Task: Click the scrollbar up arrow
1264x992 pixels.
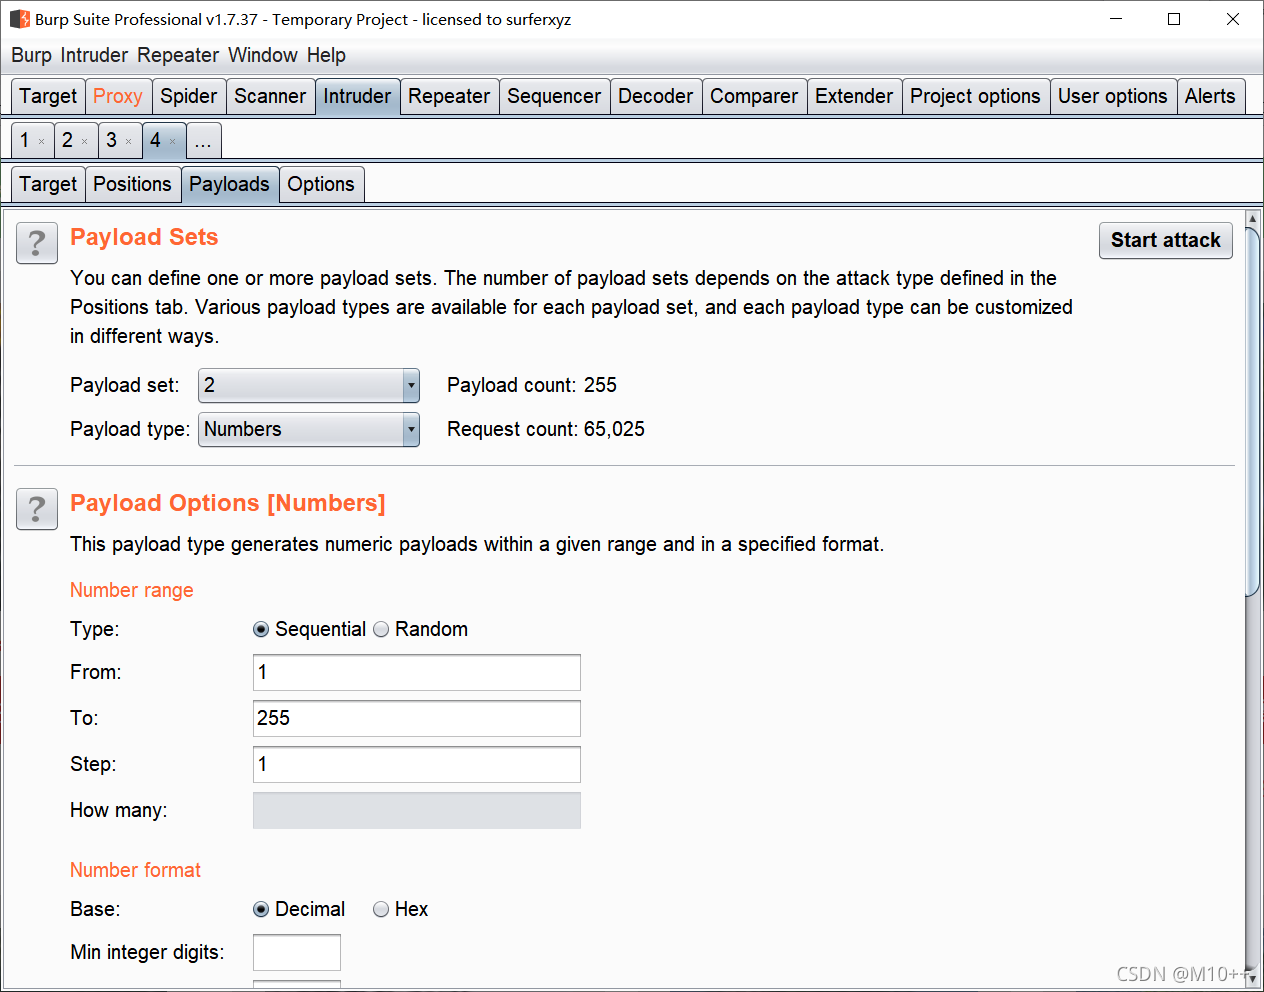Action: pos(1252,218)
